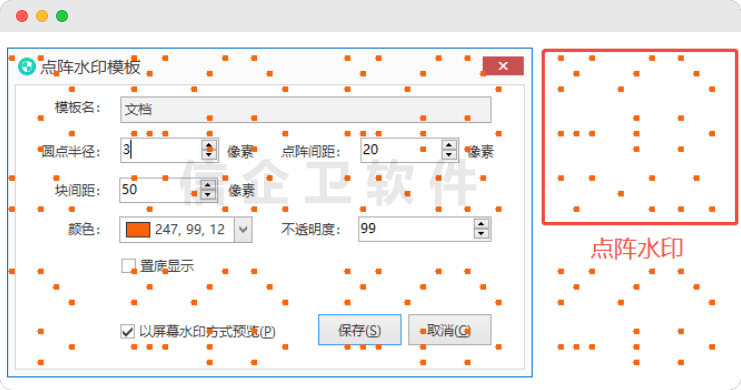This screenshot has width=741, height=390.
Task: Click the 不透明度: label
Action: click(311, 229)
